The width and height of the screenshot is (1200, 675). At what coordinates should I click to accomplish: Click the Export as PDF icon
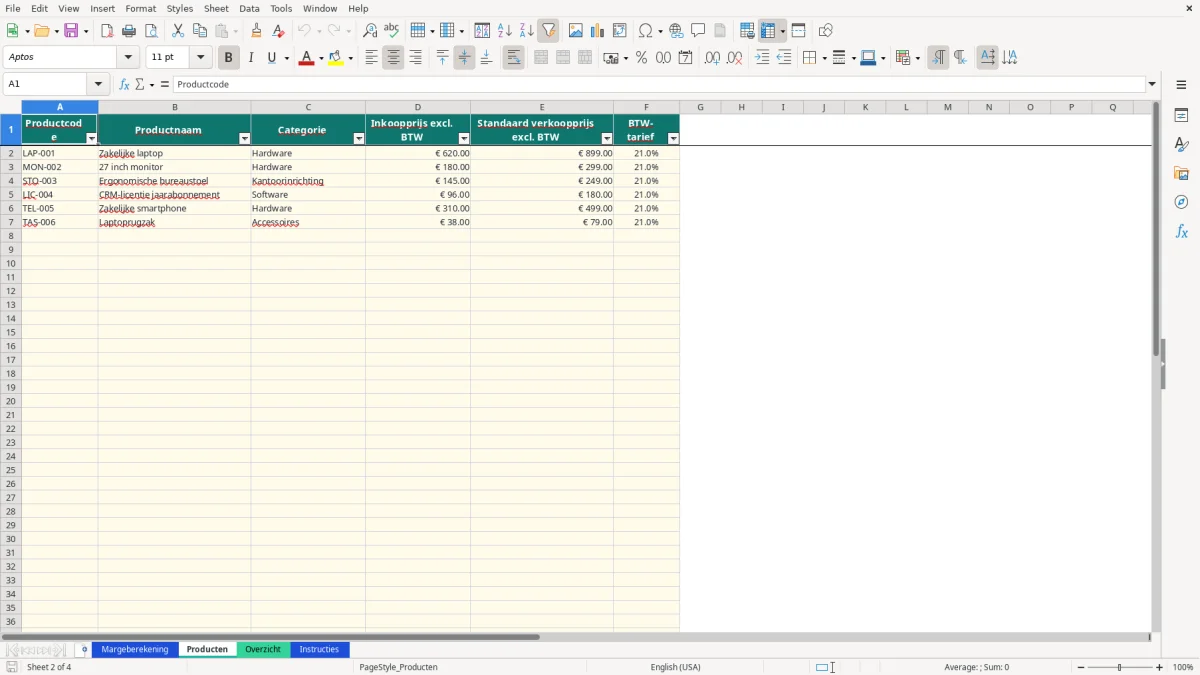click(107, 31)
